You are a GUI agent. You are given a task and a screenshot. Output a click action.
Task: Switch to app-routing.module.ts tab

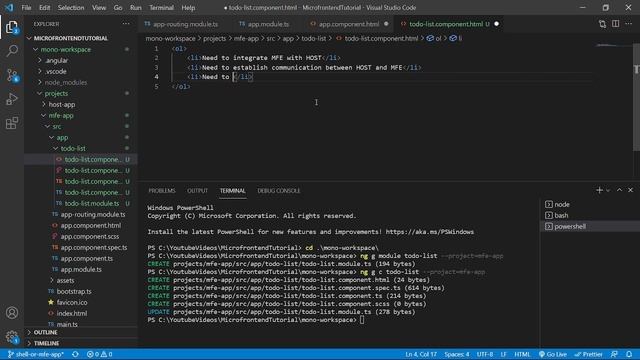click(185, 24)
